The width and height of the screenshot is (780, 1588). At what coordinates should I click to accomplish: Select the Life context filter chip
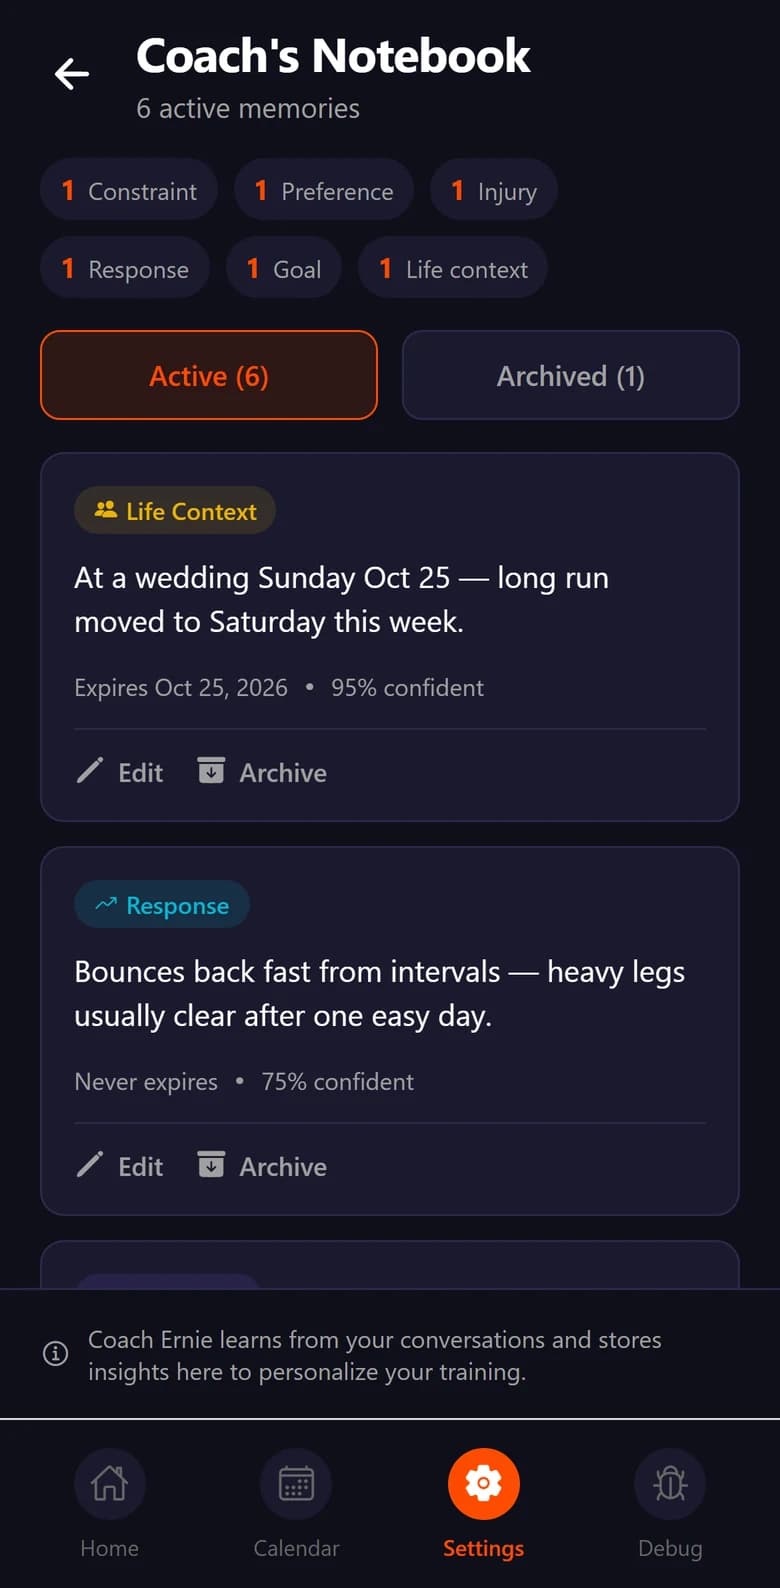pyautogui.click(x=453, y=268)
